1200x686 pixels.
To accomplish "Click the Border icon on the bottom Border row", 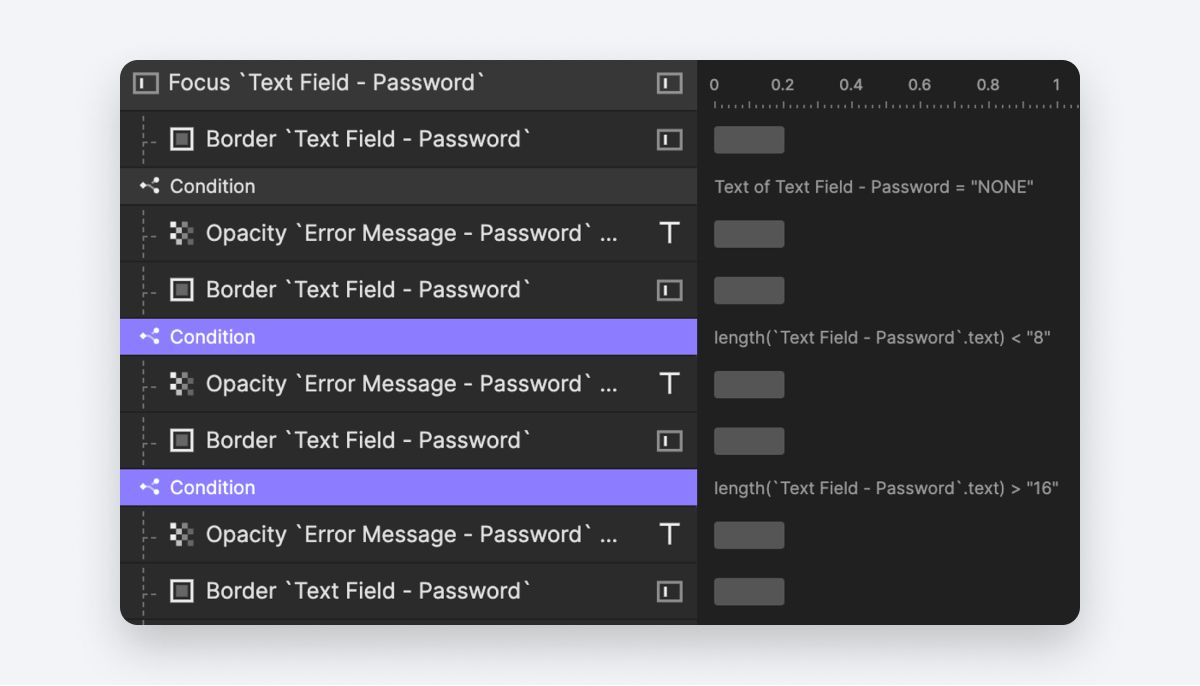I will tap(181, 591).
